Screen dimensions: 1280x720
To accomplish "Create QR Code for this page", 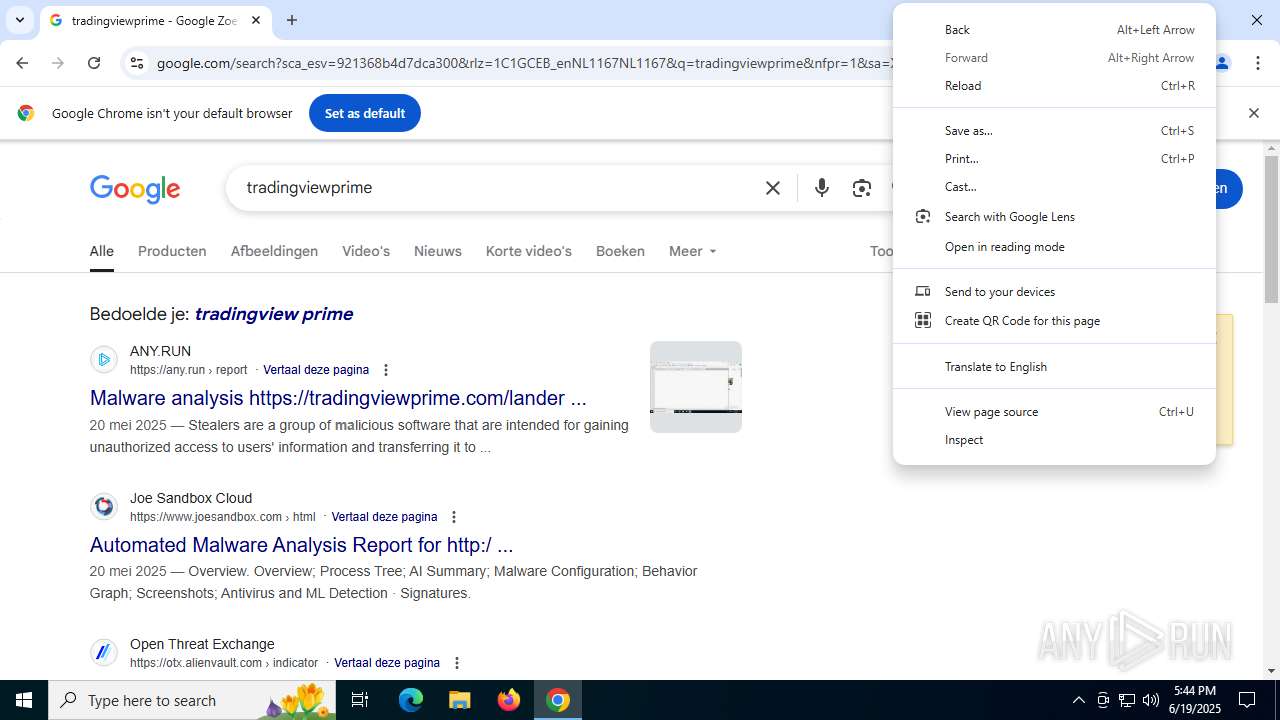I will tap(1054, 321).
